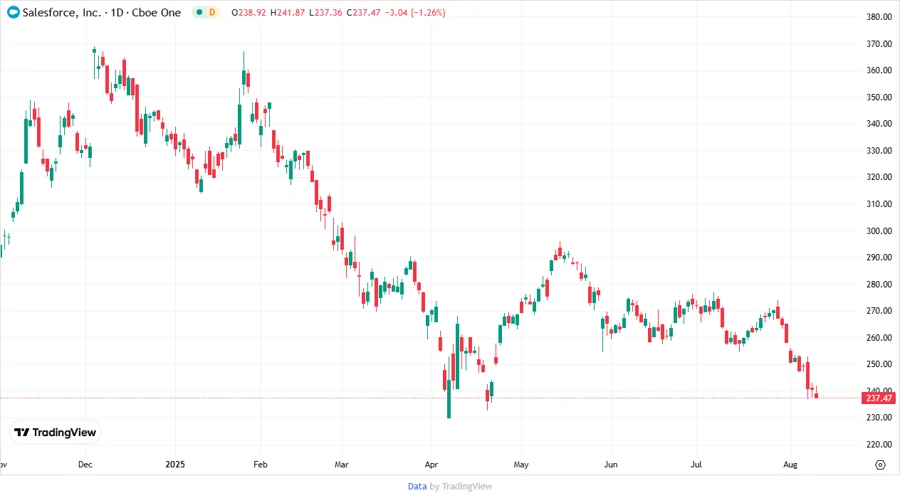Viewport: 900px width, 498px height.
Task: Click the Salesforce logo icon
Action: 13,12
